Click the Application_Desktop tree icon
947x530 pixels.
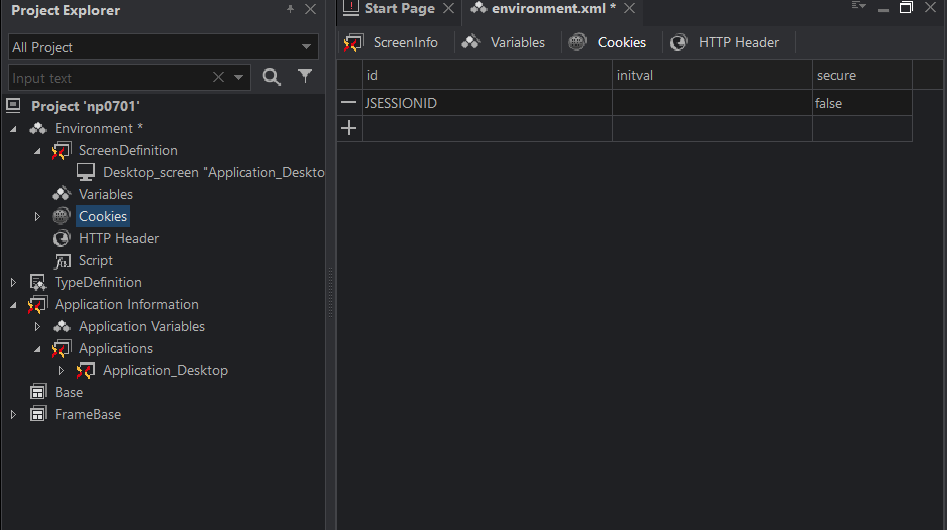point(86,370)
